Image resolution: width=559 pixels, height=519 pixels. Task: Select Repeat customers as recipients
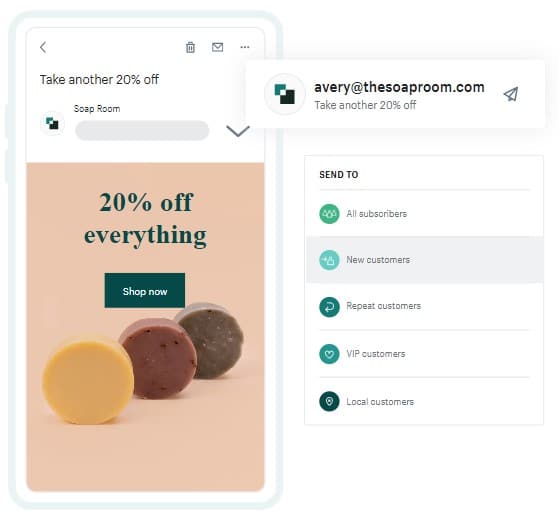(425, 307)
